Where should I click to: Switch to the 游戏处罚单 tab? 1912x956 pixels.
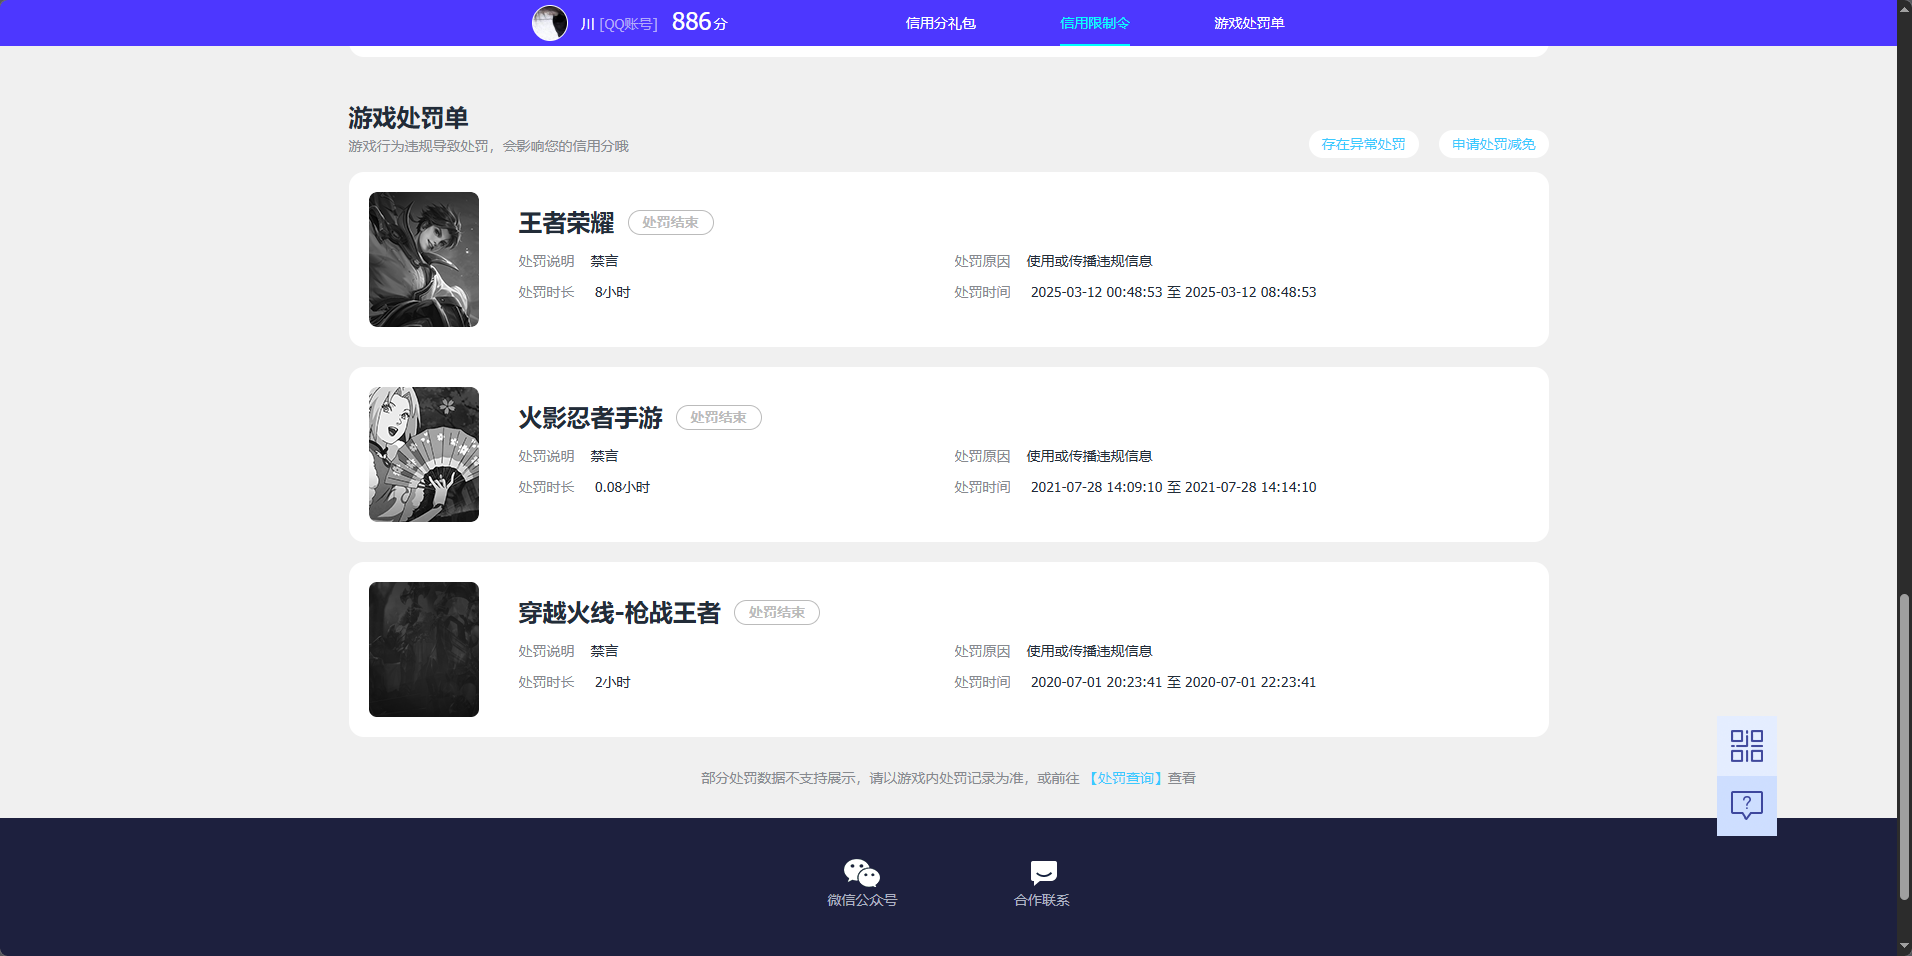tap(1249, 22)
